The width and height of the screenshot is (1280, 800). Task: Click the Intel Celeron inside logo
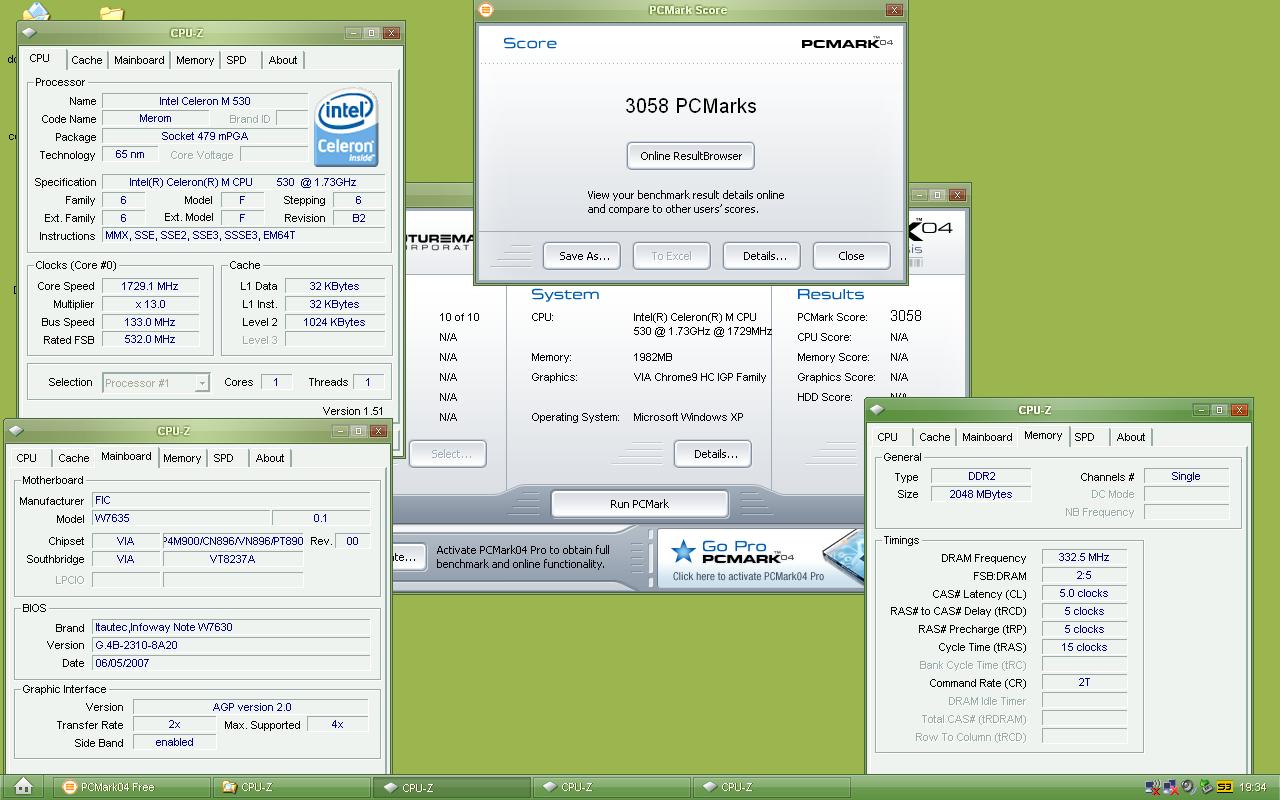pos(346,128)
